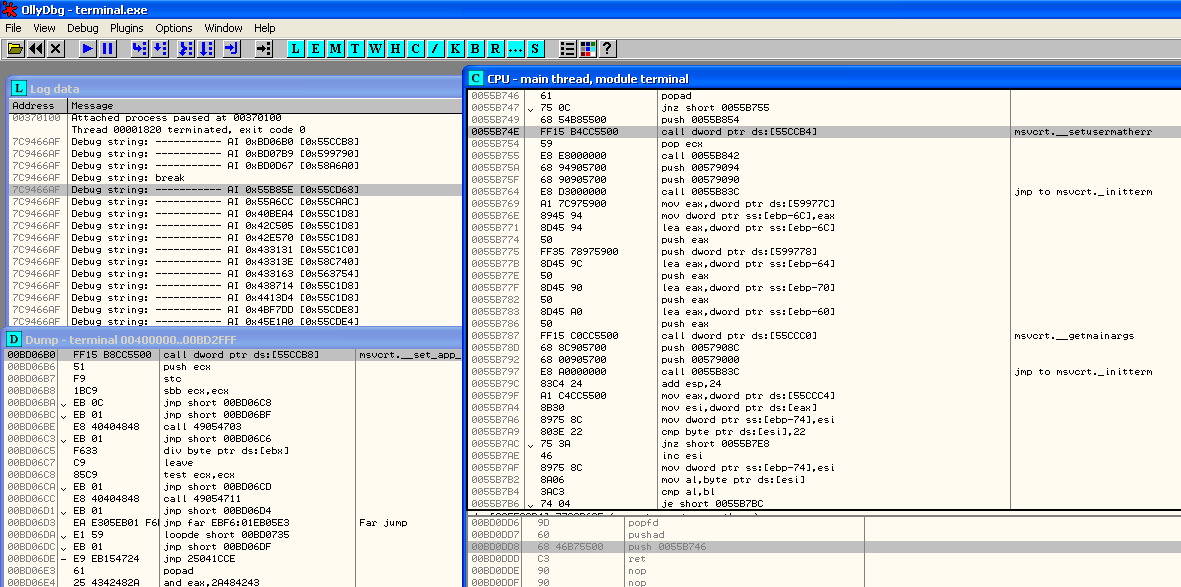Open the Call stack K button
This screenshot has width=1181, height=587.
(455, 48)
